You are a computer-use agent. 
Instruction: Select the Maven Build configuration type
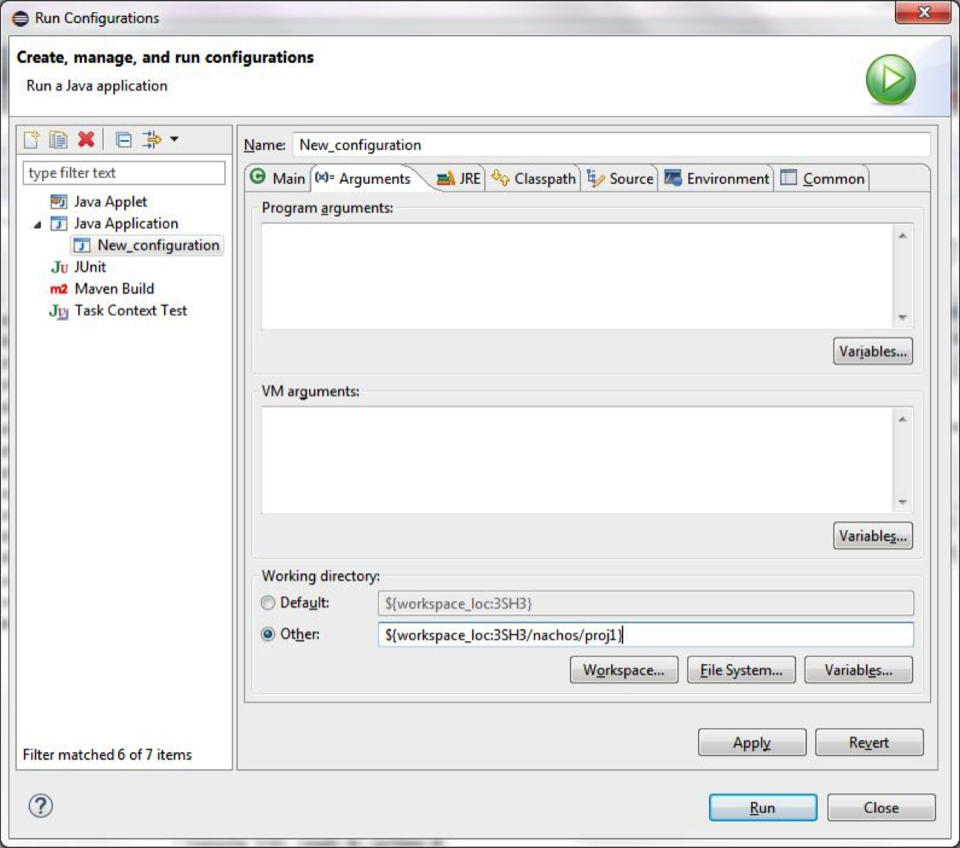(113, 289)
